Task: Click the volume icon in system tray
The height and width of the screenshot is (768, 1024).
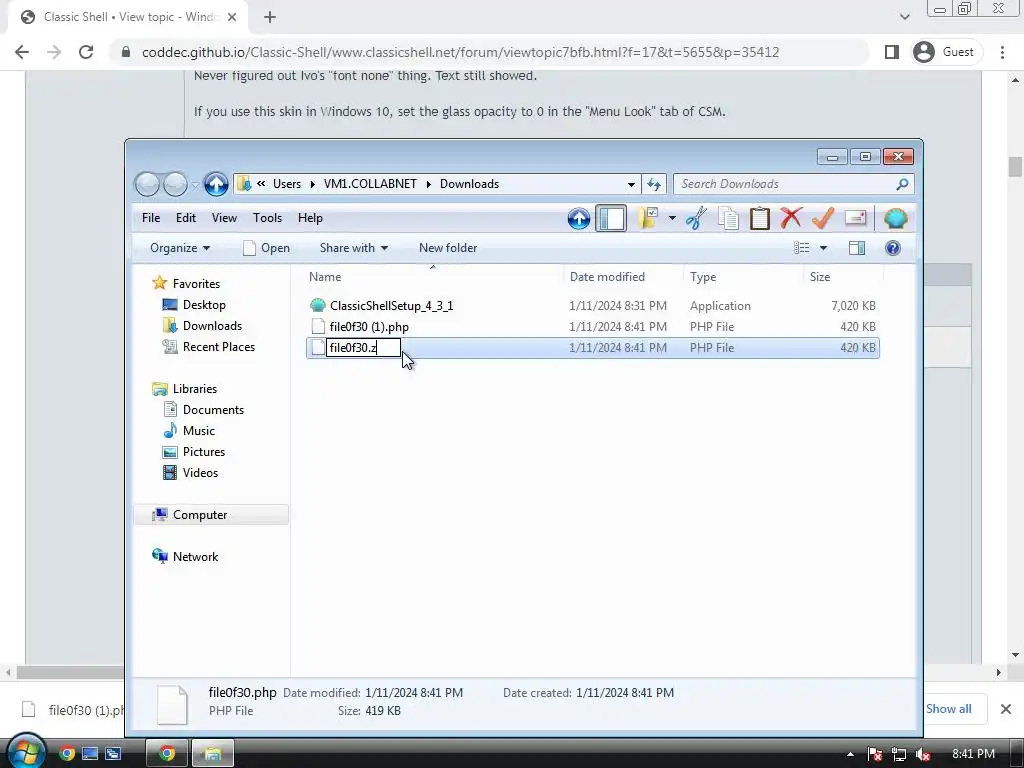Action: 922,754
